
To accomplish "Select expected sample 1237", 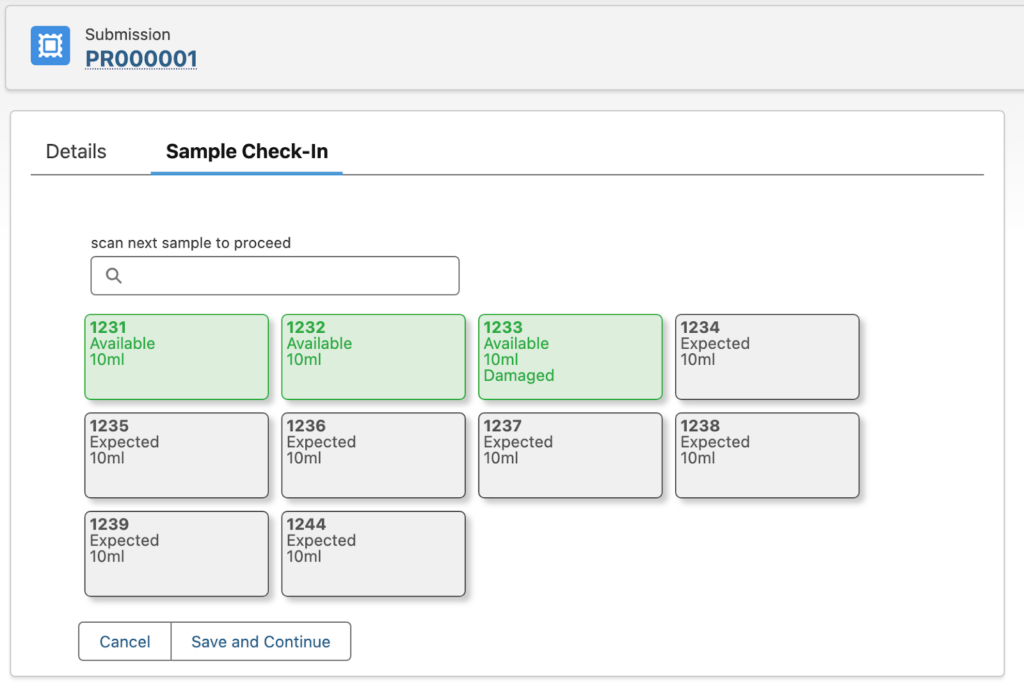I will click(570, 455).
